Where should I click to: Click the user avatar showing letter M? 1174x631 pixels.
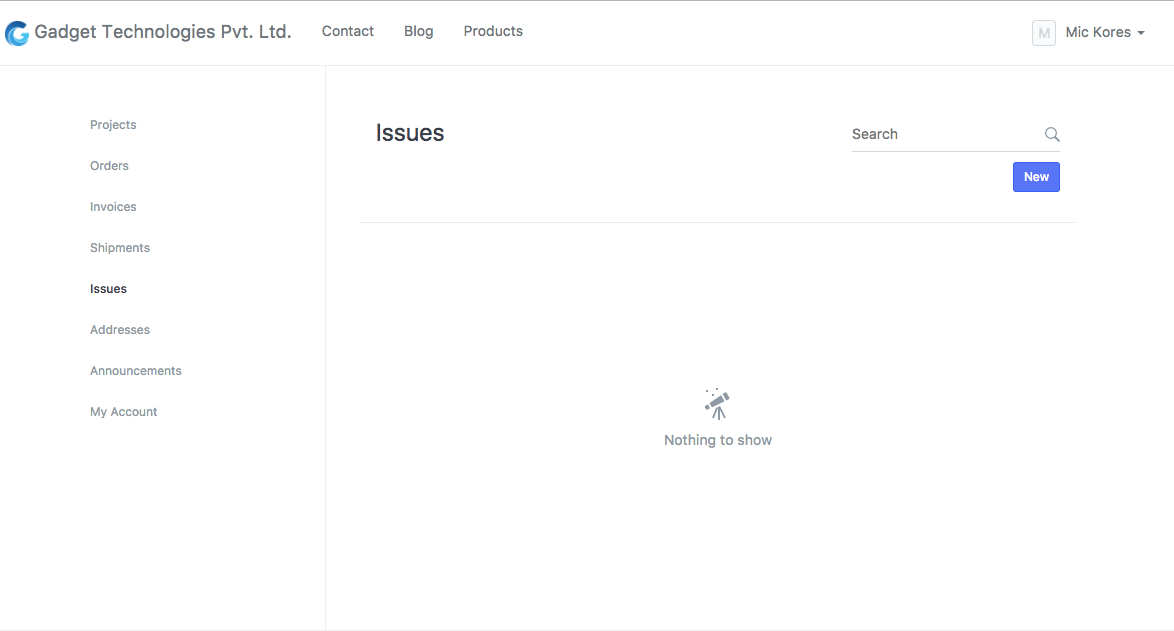click(1044, 32)
